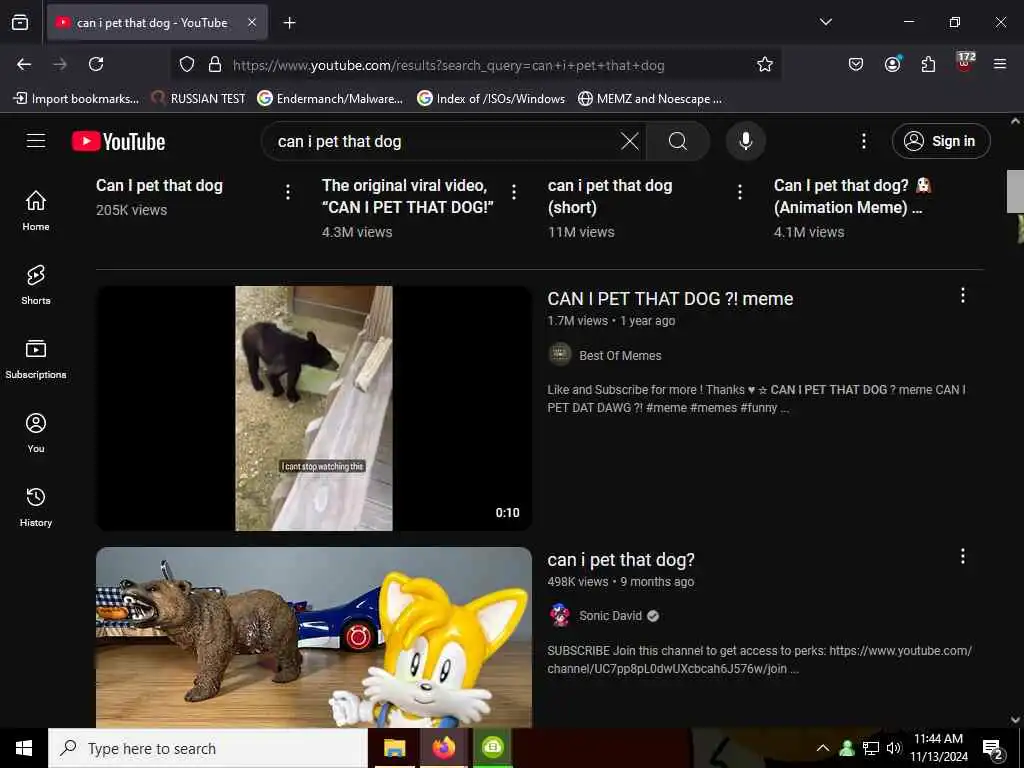
Task: Play the black bear video thumbnail
Action: [x=314, y=408]
